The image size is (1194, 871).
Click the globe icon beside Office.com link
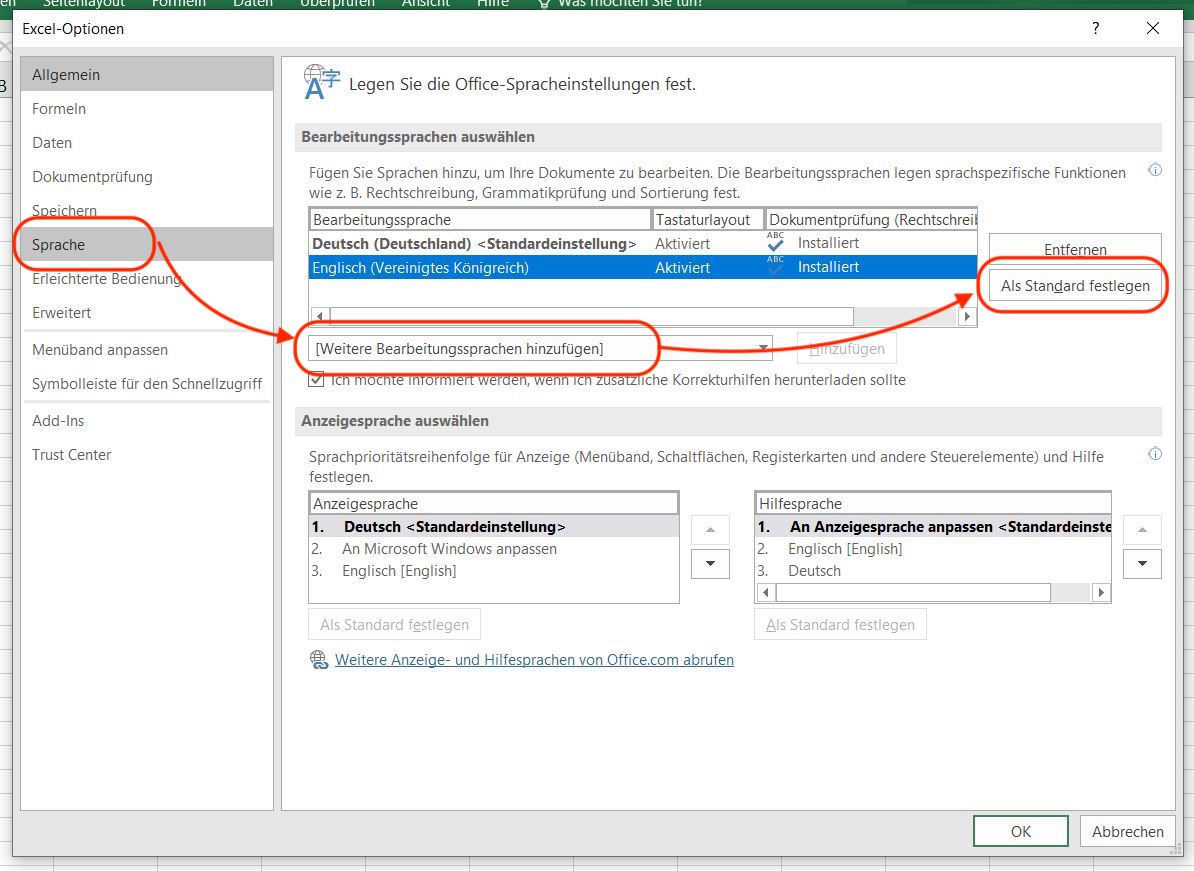coord(319,659)
